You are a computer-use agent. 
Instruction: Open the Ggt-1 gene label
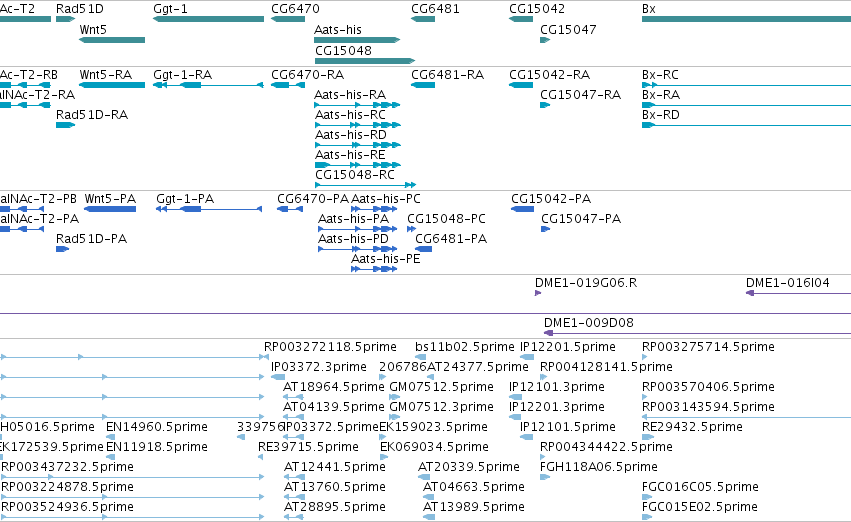tap(170, 9)
